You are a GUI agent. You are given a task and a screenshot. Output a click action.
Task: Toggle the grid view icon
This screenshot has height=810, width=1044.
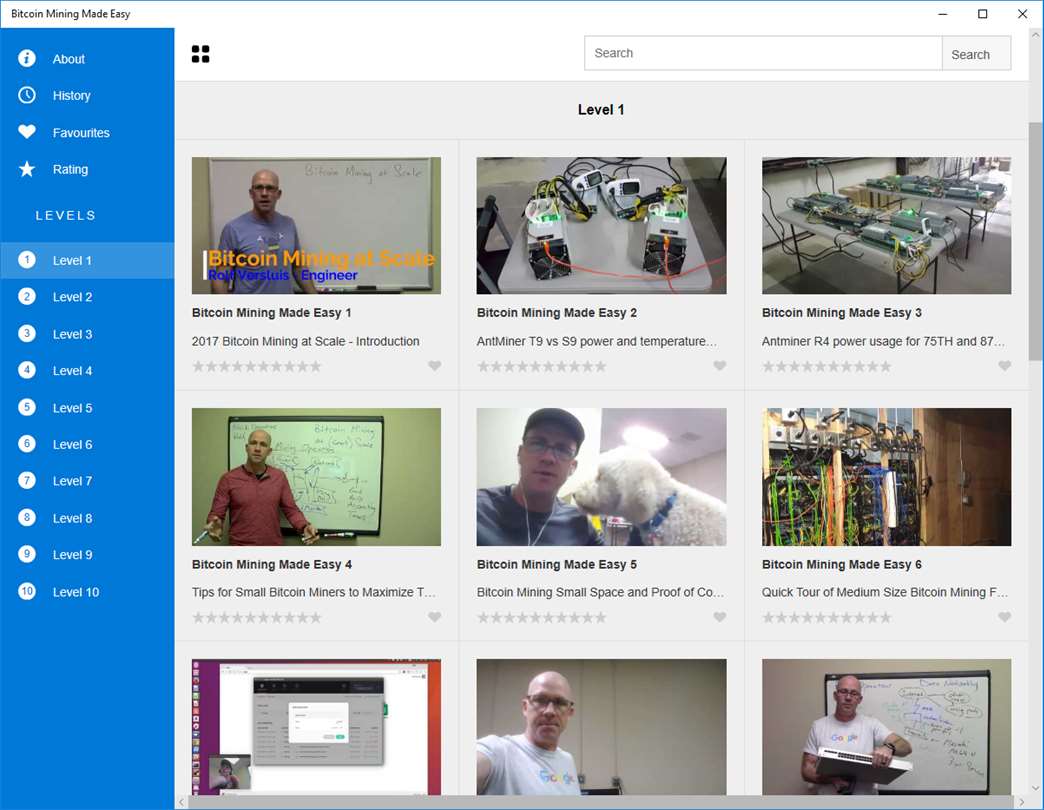point(200,54)
